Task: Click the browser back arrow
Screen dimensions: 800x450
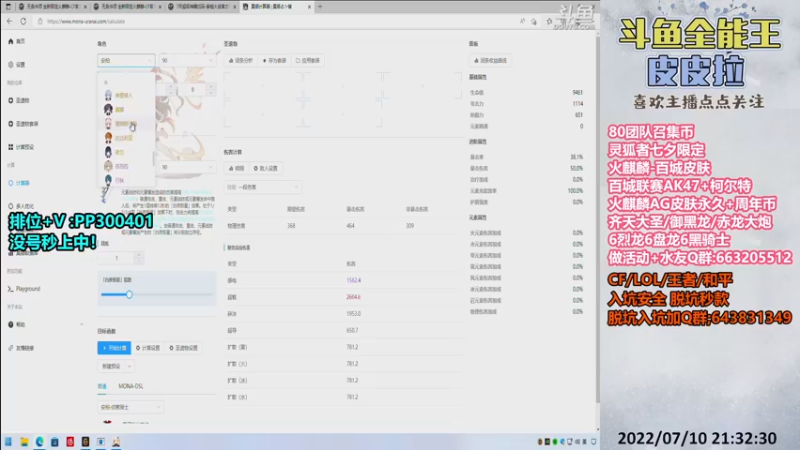Action: coord(10,21)
